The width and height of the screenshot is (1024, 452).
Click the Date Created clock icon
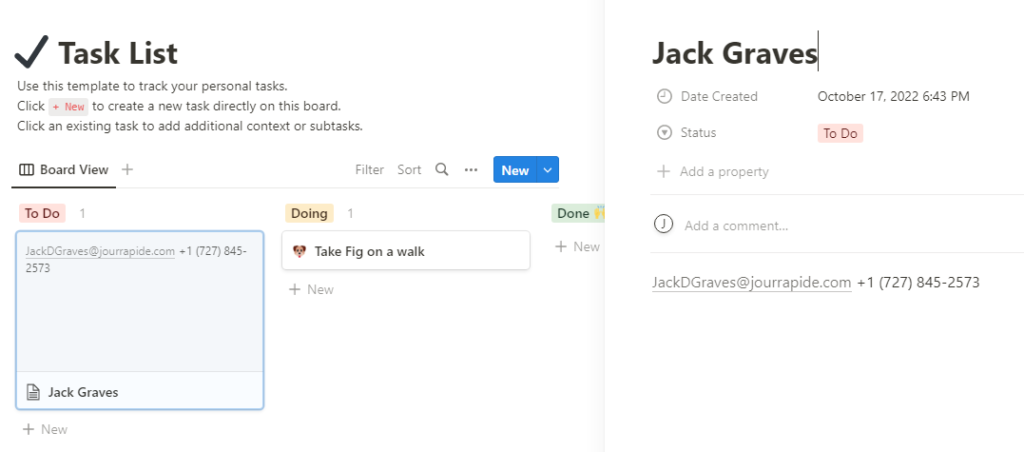point(664,97)
